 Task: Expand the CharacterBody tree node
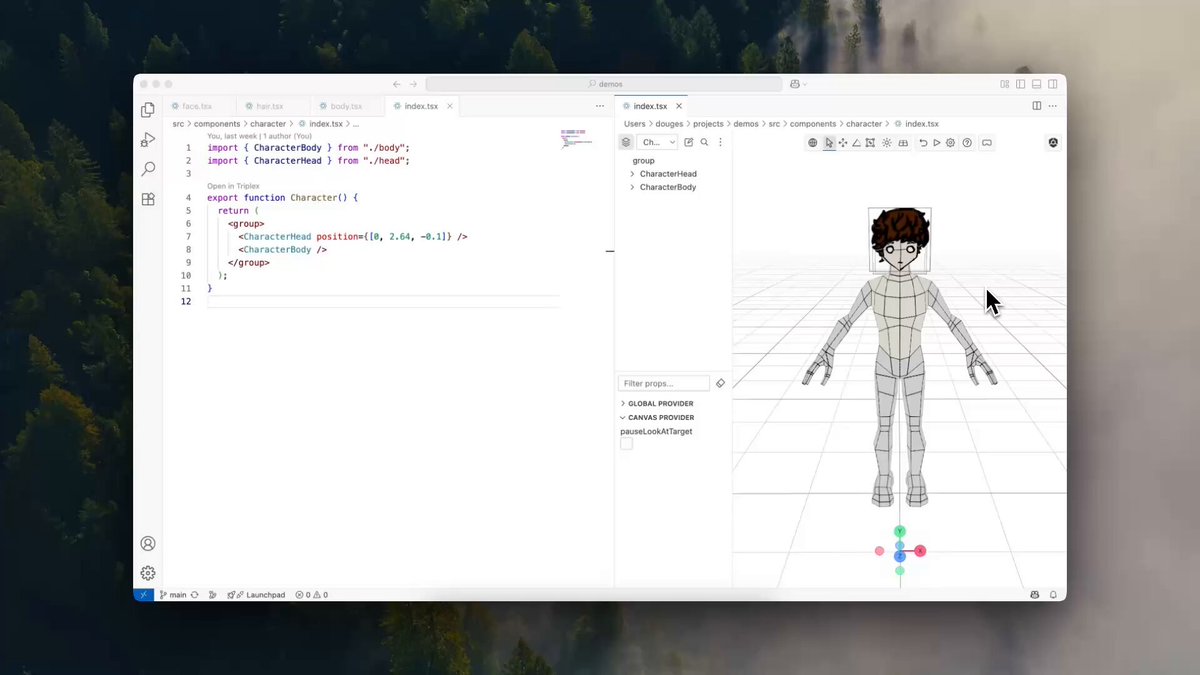632,187
